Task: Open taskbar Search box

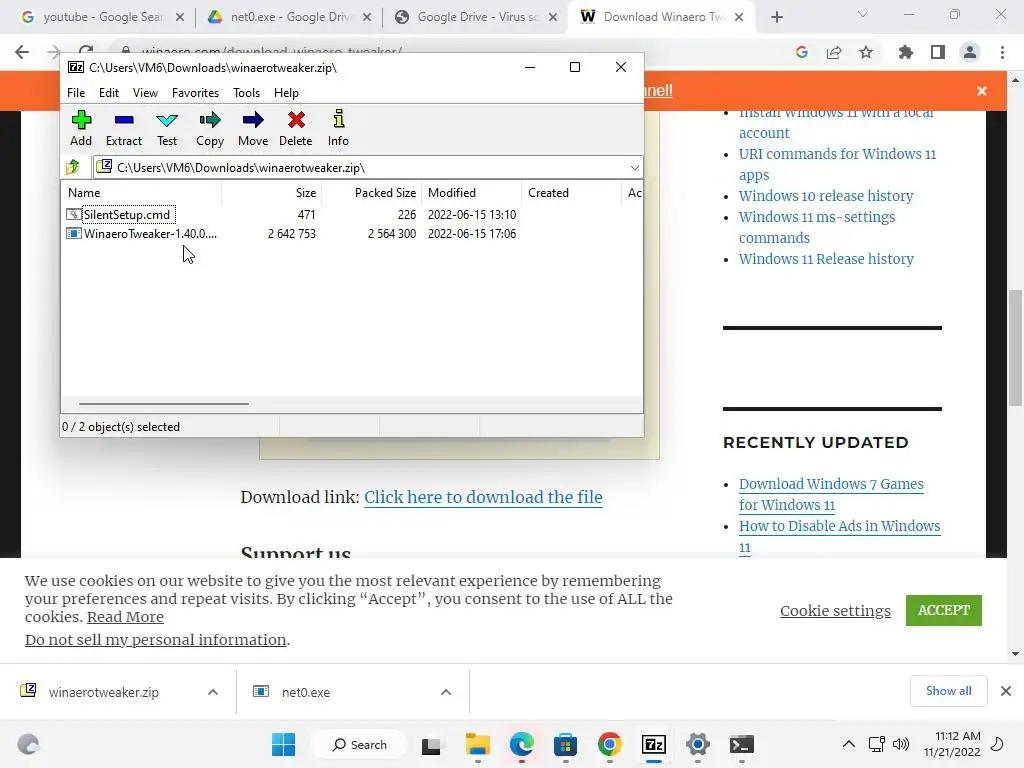Action: click(x=359, y=744)
